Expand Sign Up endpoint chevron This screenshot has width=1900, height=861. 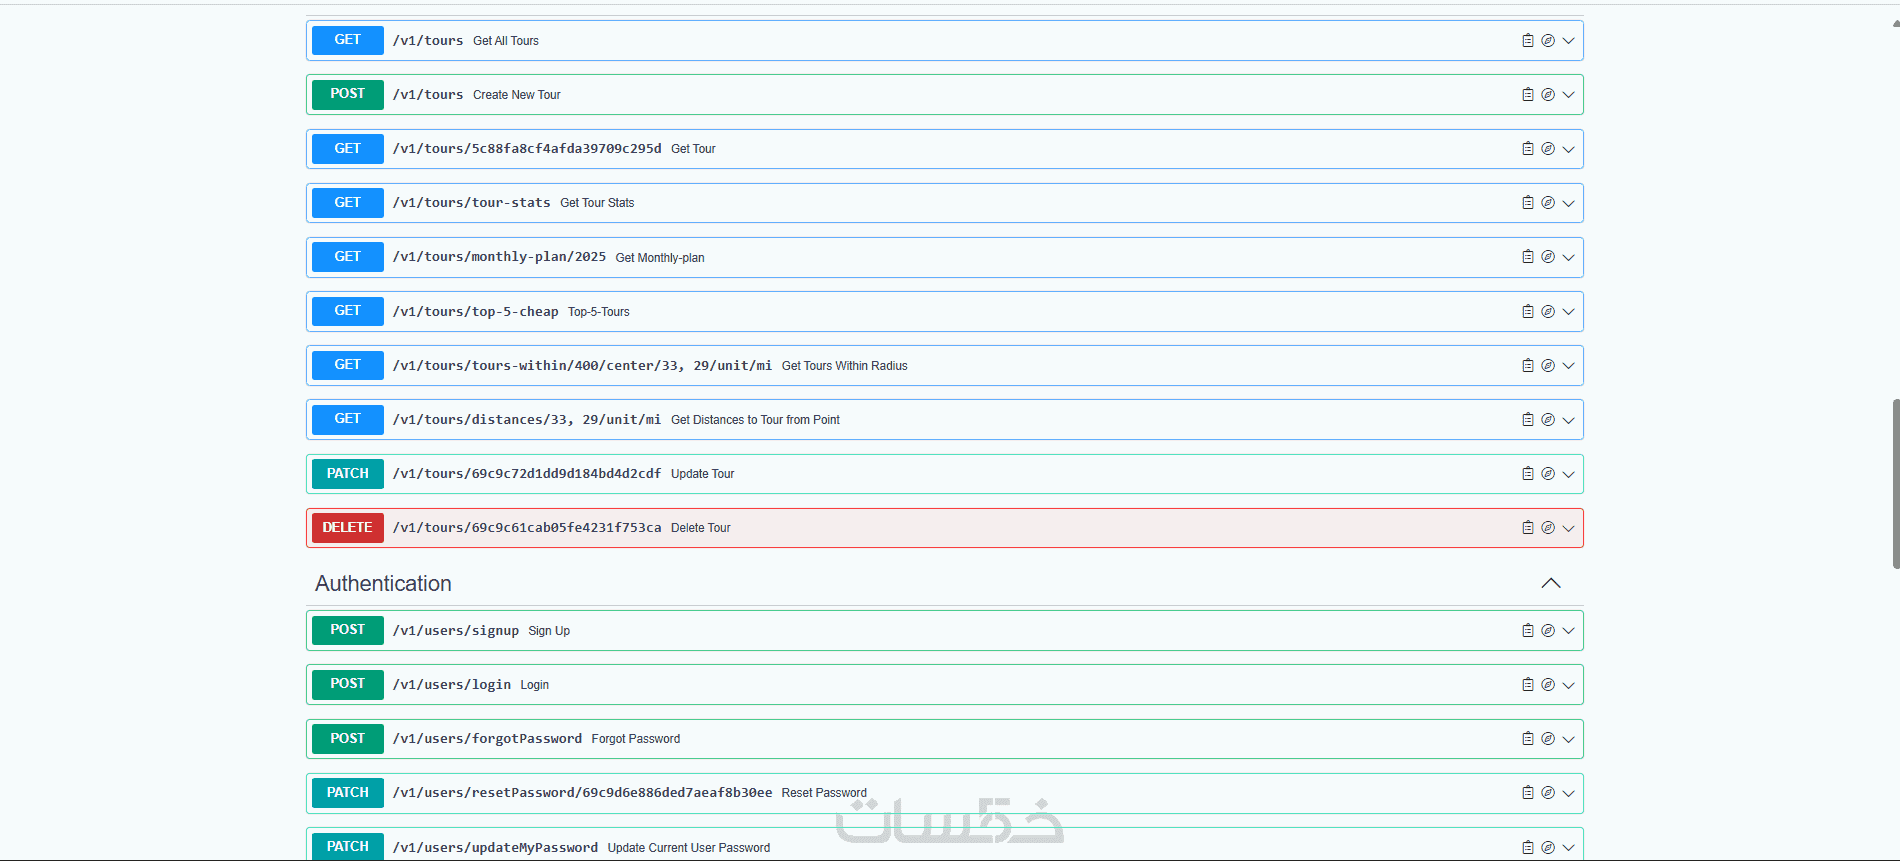click(x=1568, y=631)
